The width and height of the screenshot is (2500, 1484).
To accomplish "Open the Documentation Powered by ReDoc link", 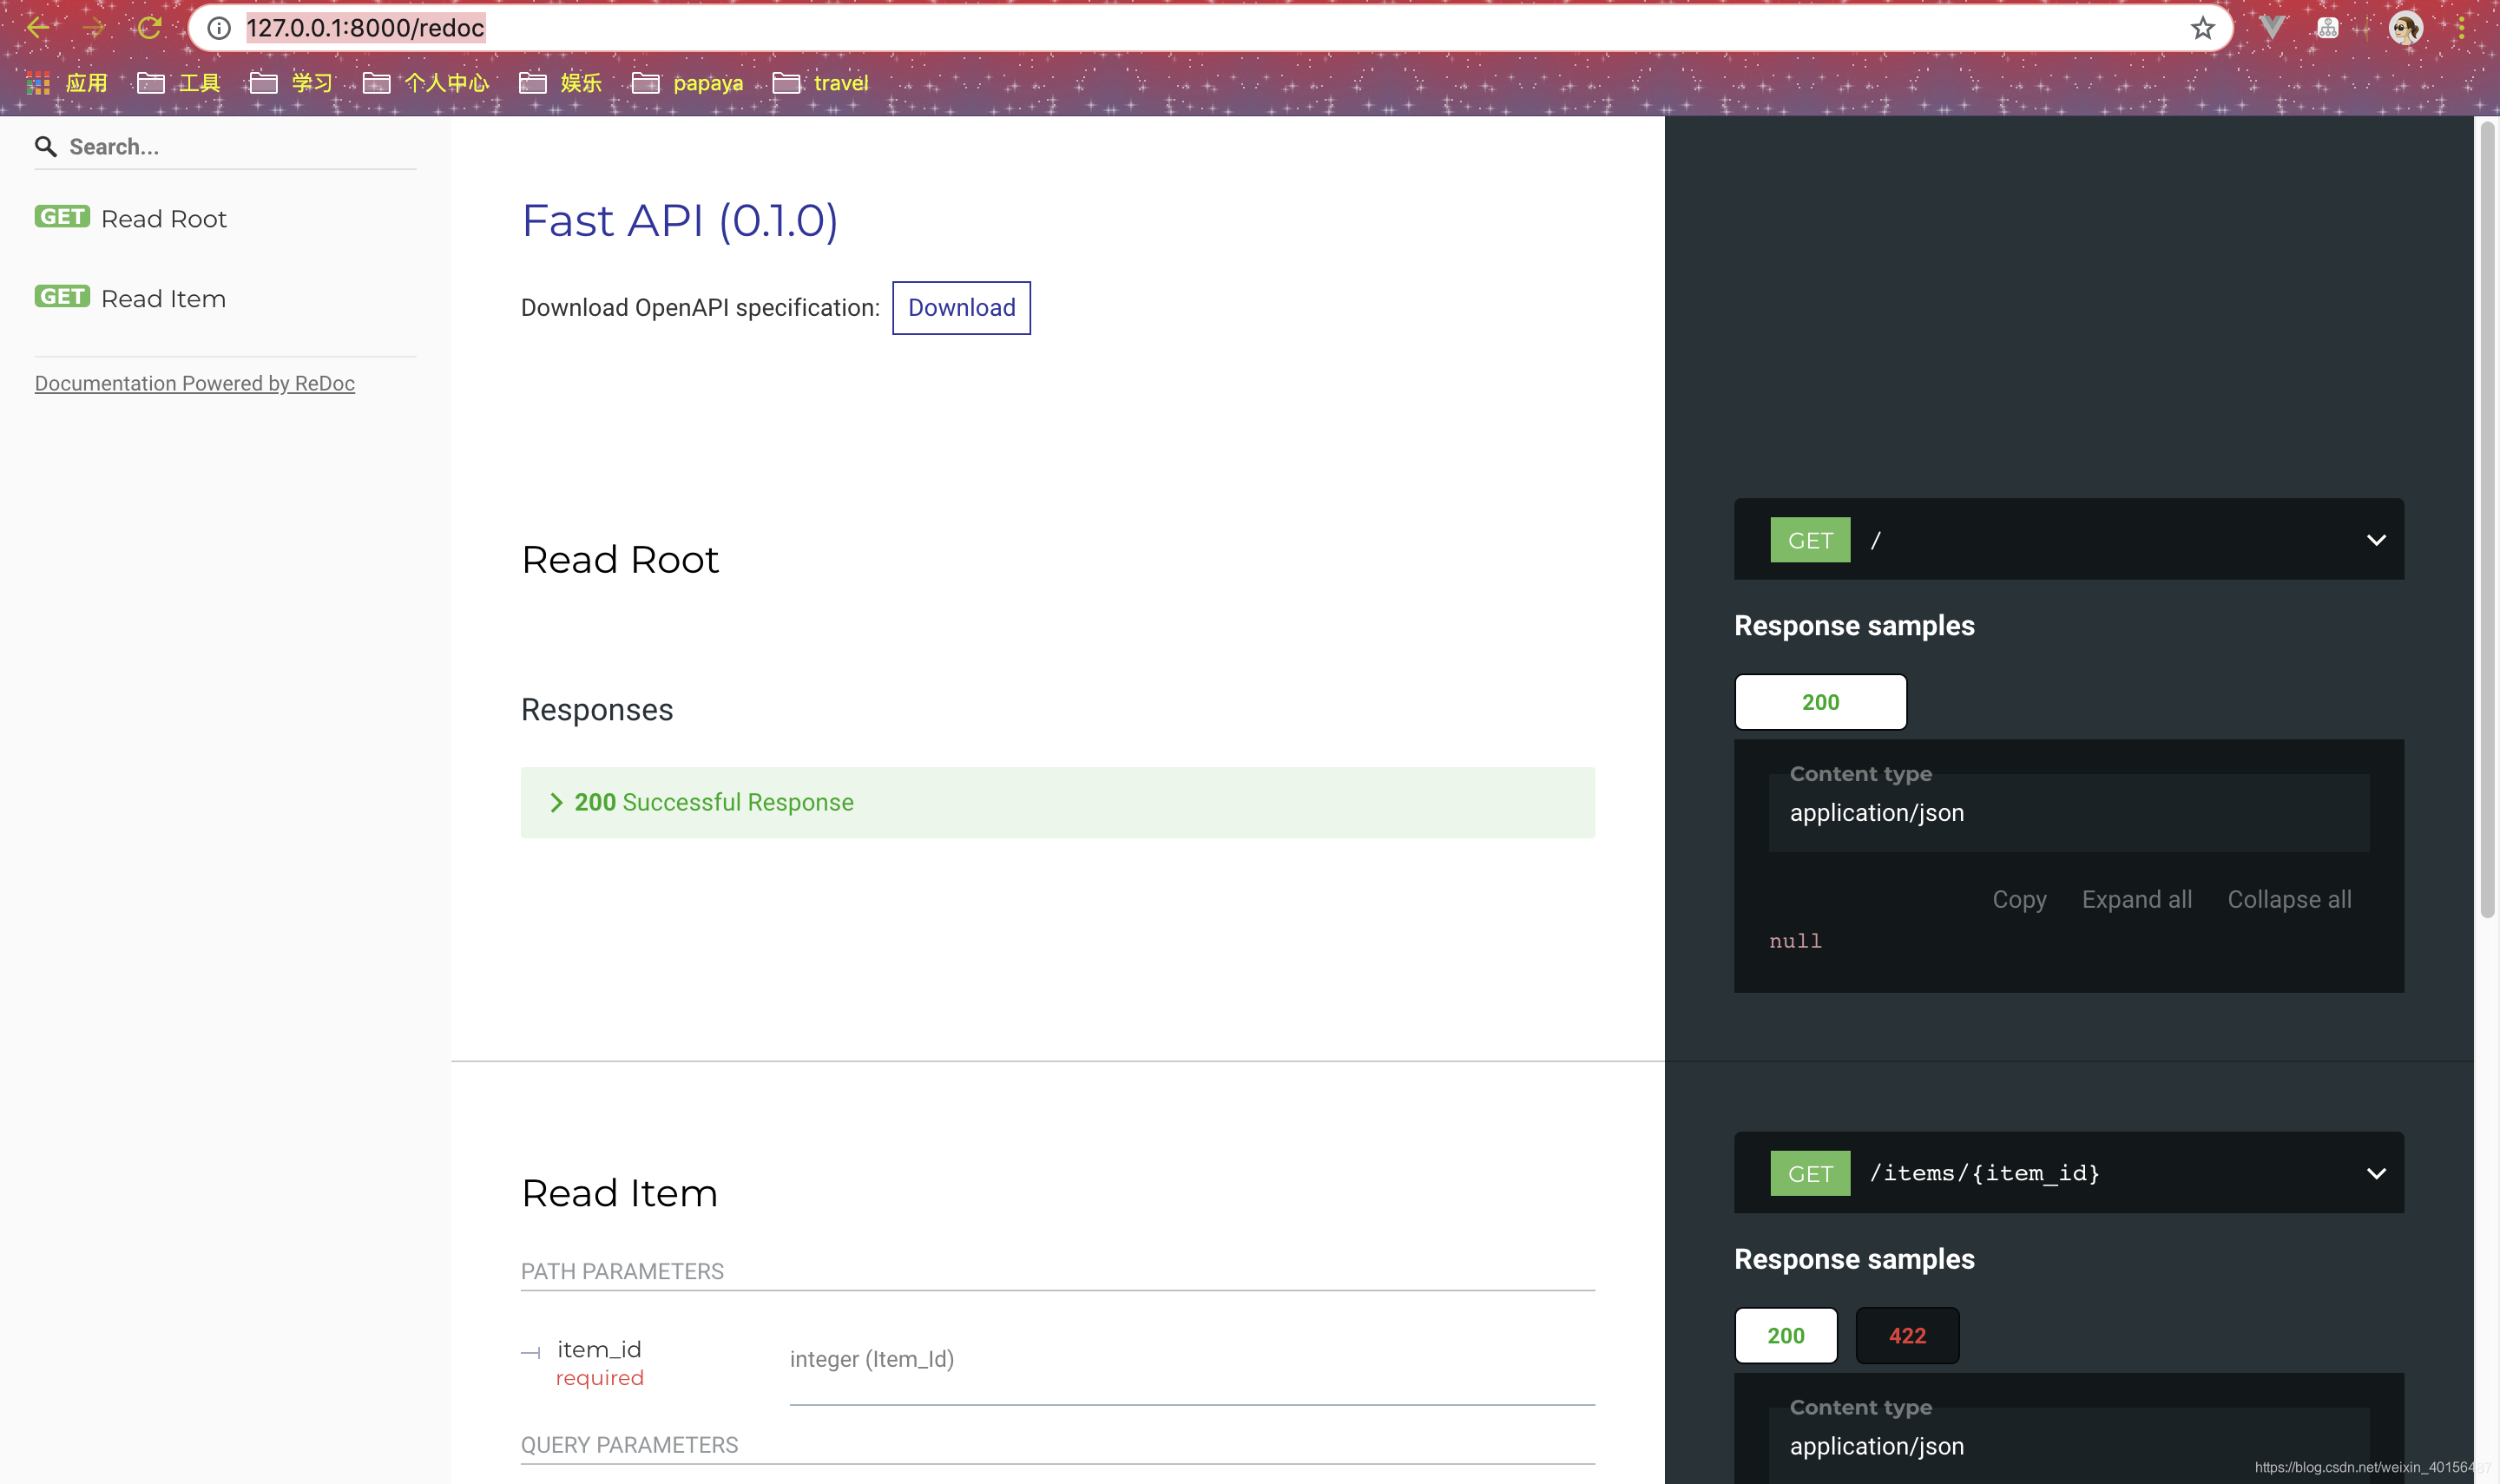I will point(195,383).
